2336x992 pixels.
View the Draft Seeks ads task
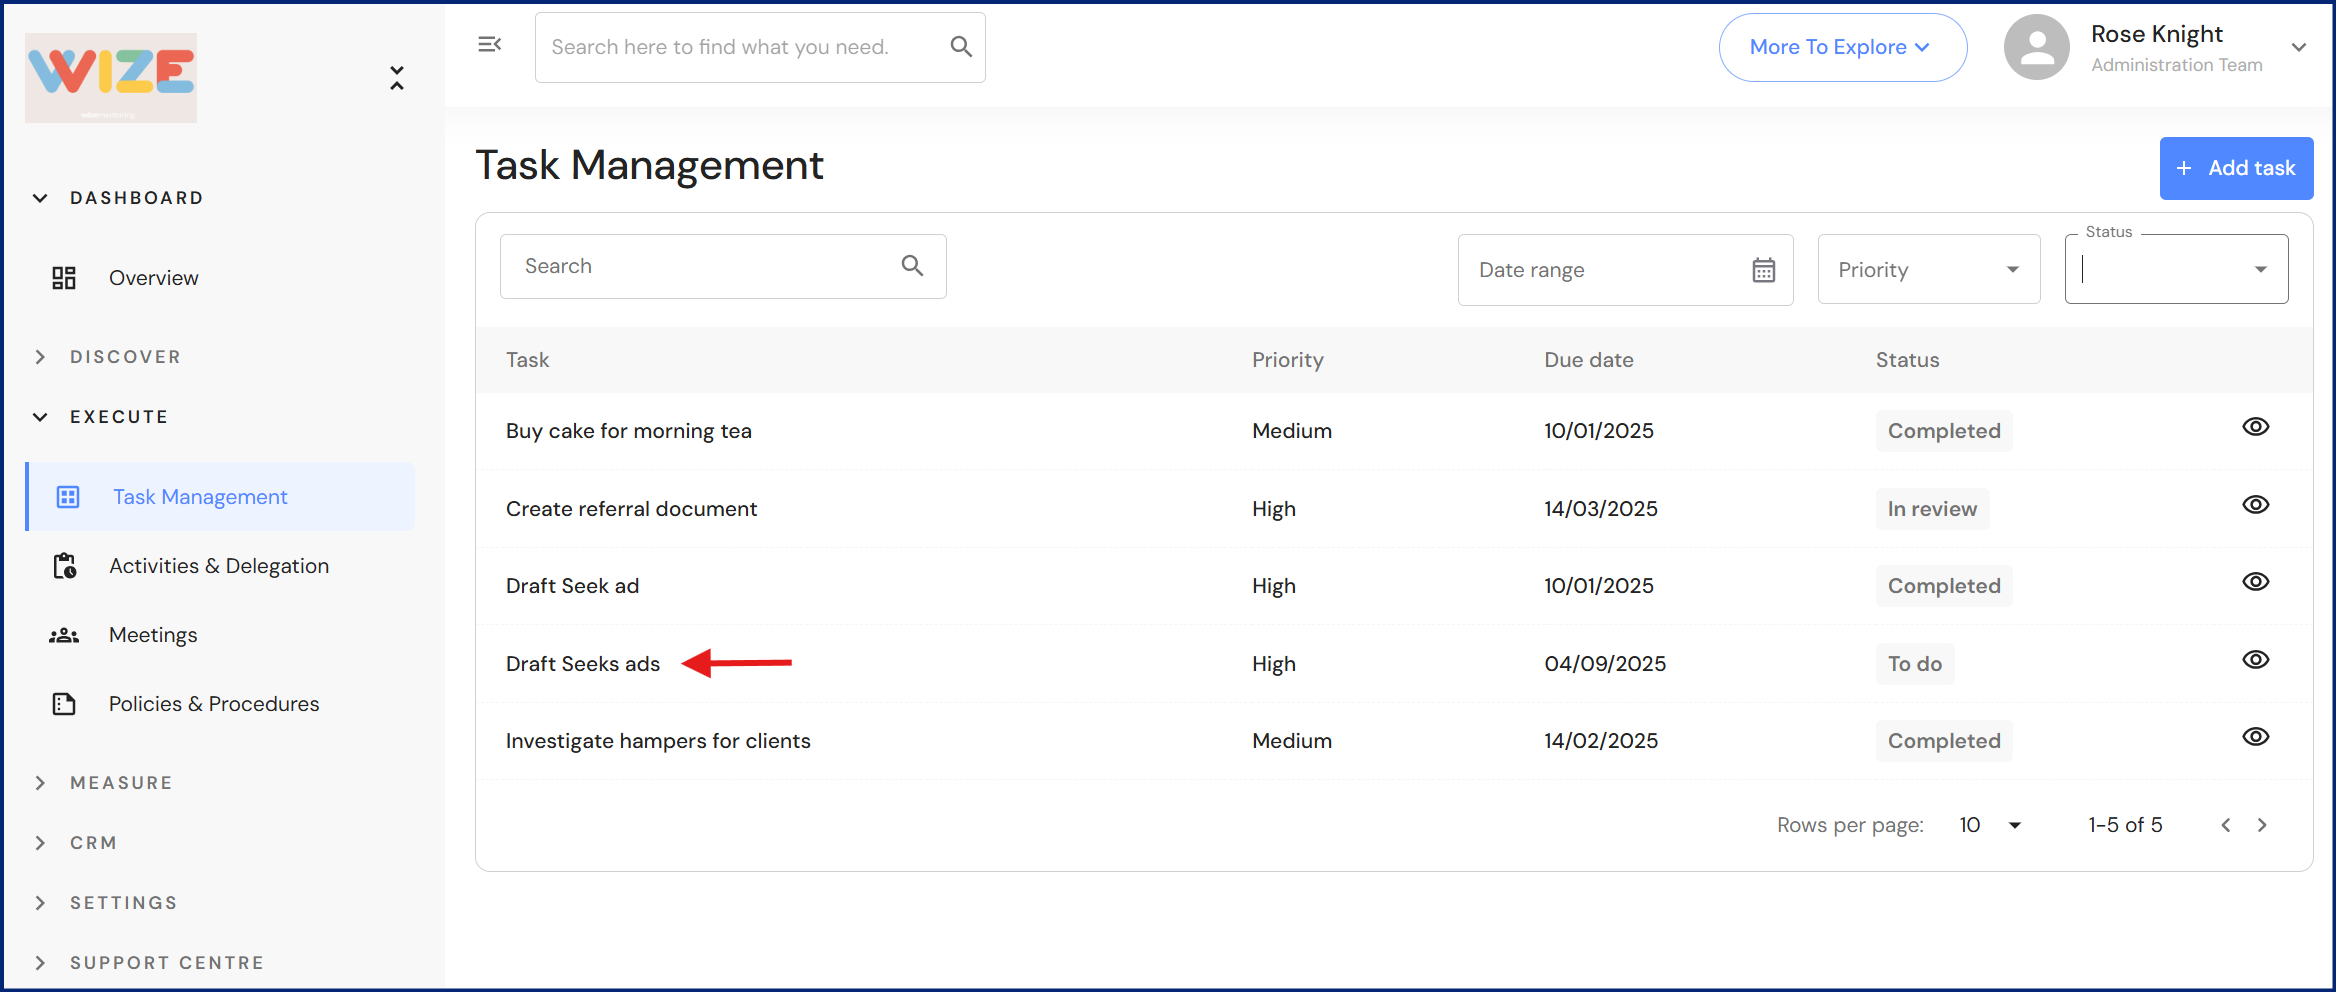(2255, 660)
